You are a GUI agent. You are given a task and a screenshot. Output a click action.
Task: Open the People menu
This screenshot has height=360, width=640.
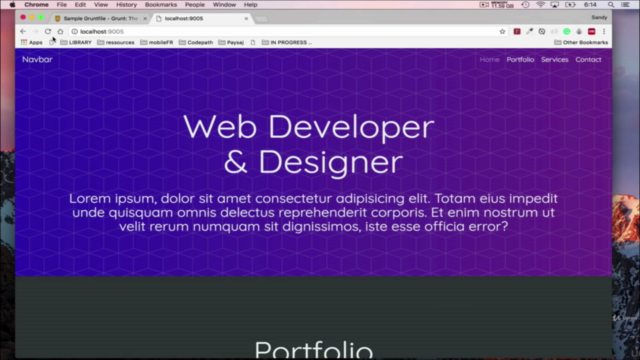click(195, 4)
